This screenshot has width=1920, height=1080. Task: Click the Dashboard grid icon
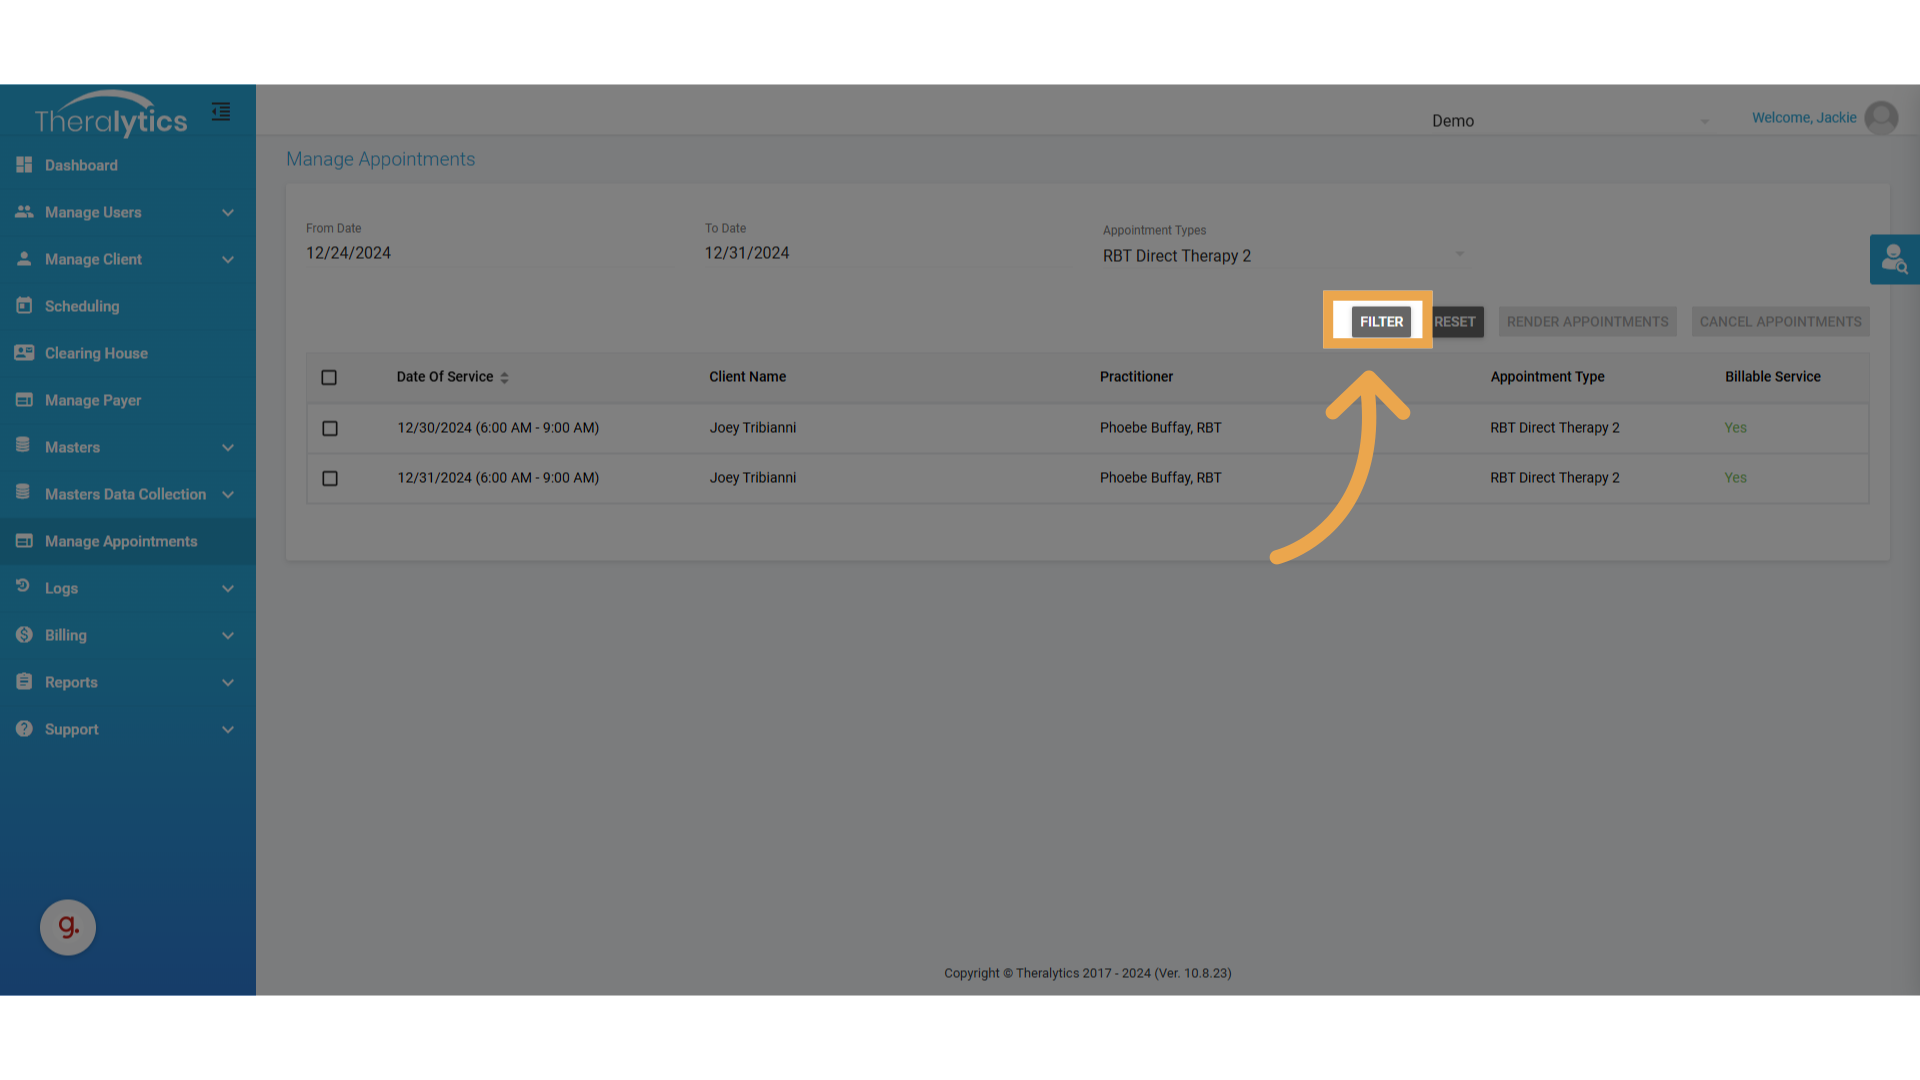click(24, 165)
